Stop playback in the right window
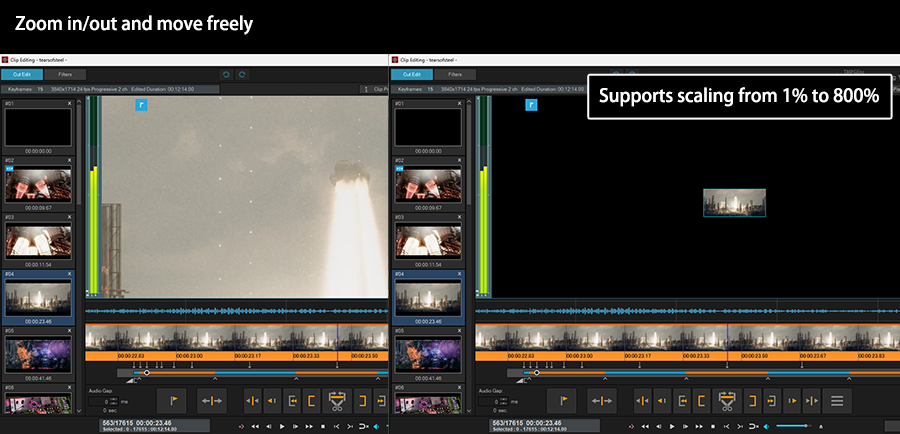This screenshot has height=434, width=900. [x=713, y=427]
